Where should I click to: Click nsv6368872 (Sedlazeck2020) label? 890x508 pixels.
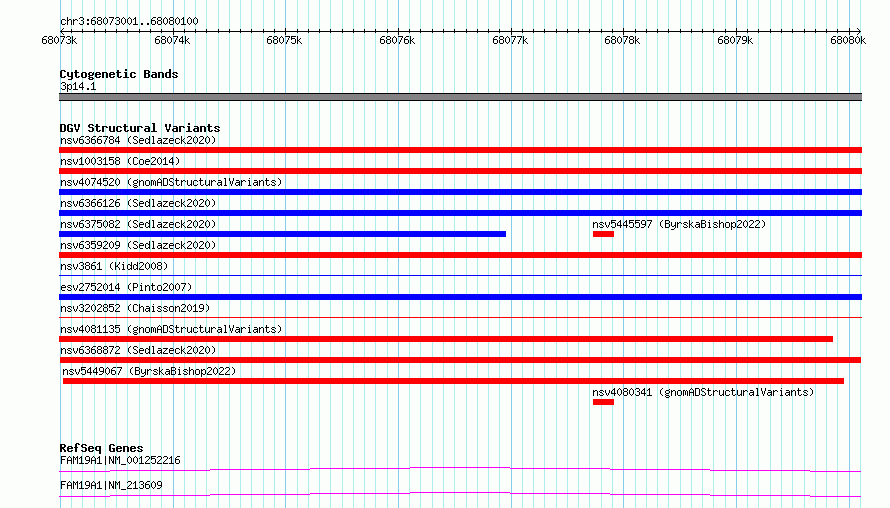[x=138, y=350]
